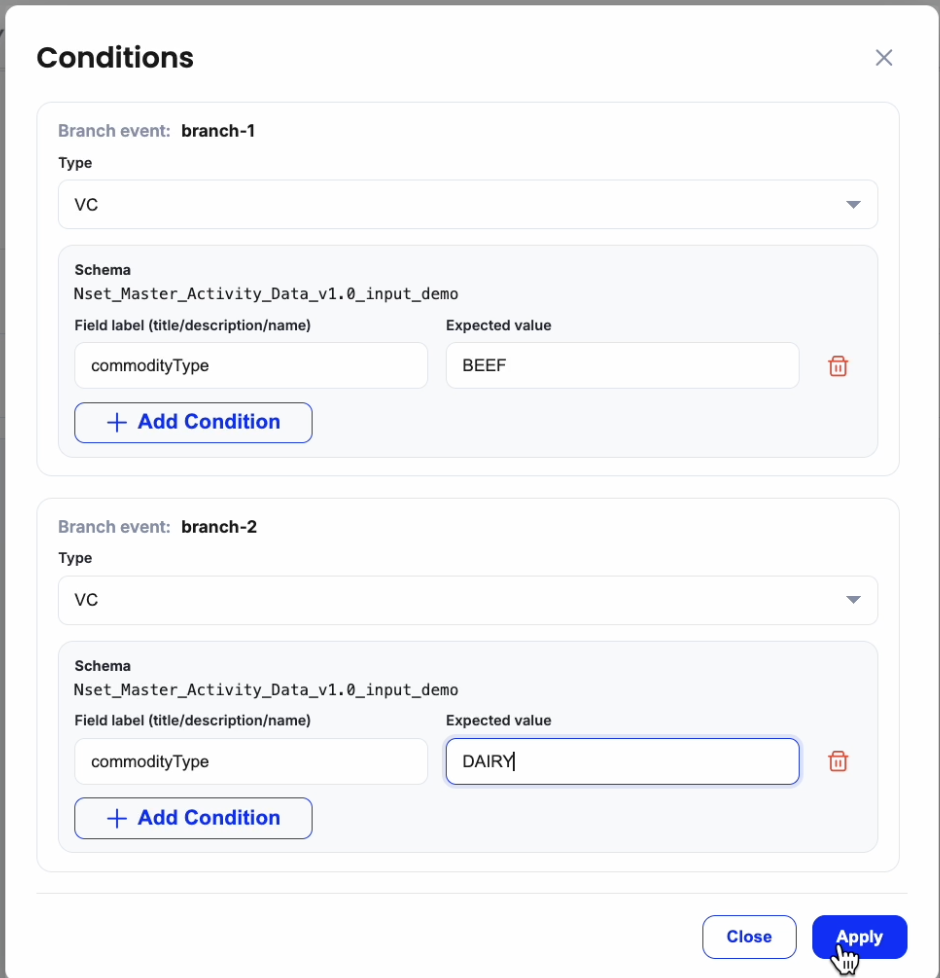Click the plus icon in branch-2's Add Condition
Viewport: 940px width, 978px height.
(117, 818)
